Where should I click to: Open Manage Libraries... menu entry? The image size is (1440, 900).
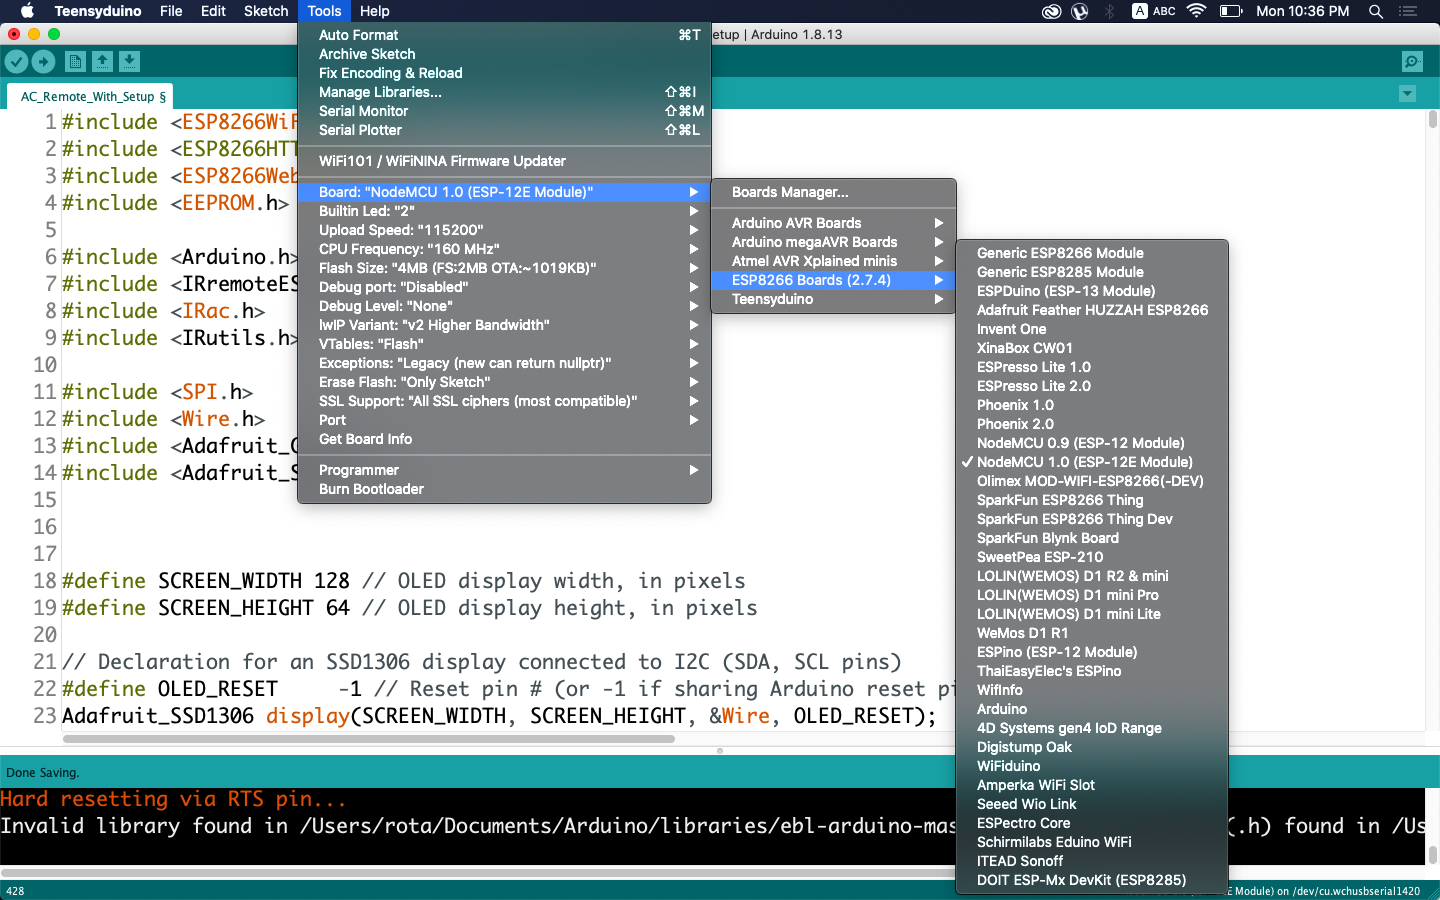pos(504,92)
